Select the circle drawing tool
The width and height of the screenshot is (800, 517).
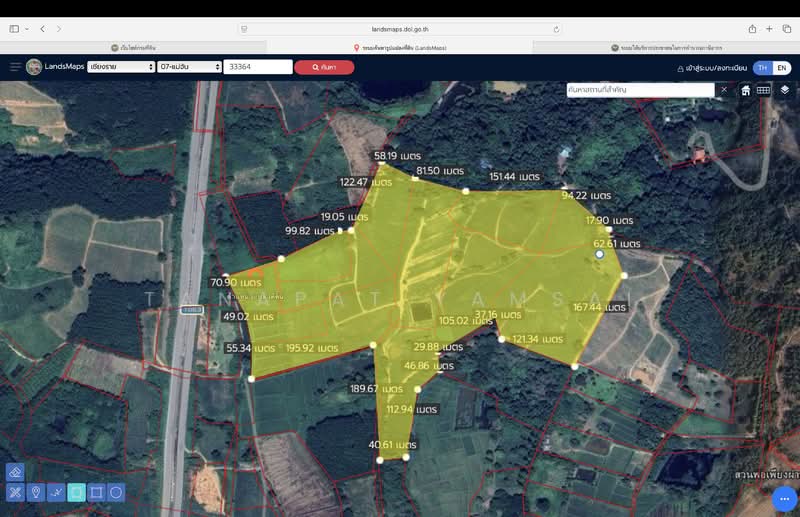(116, 492)
